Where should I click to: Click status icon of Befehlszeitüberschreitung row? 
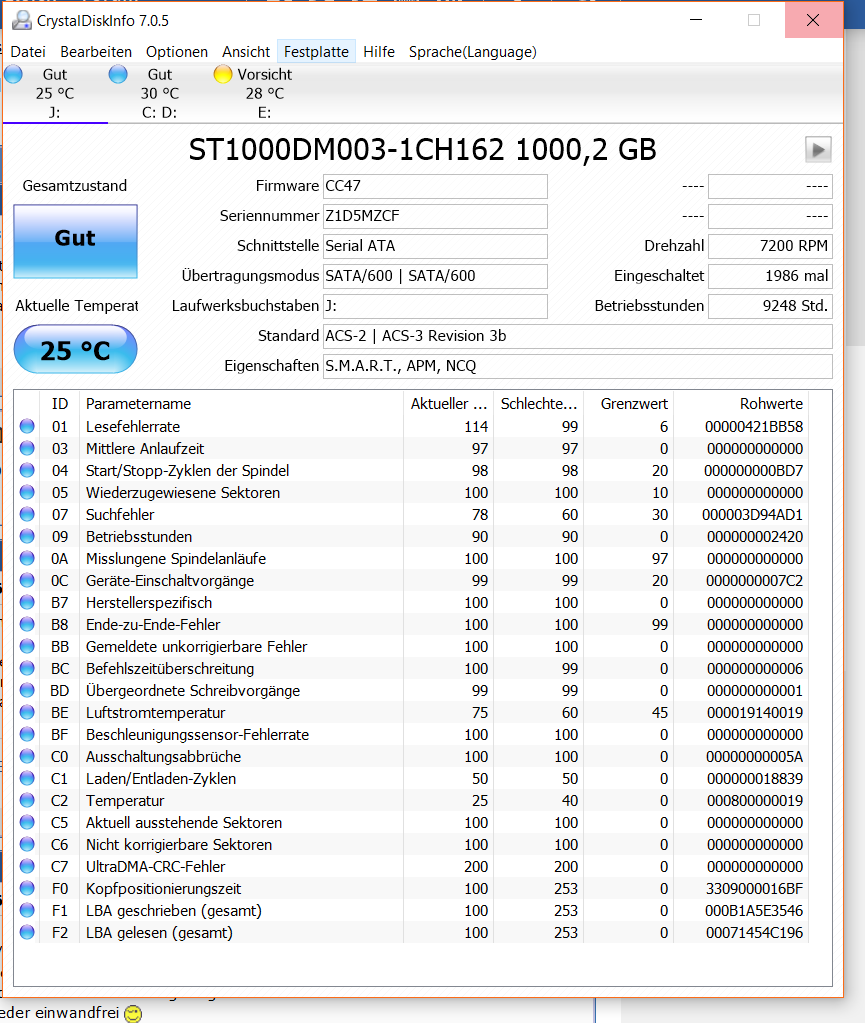pyautogui.click(x=27, y=668)
